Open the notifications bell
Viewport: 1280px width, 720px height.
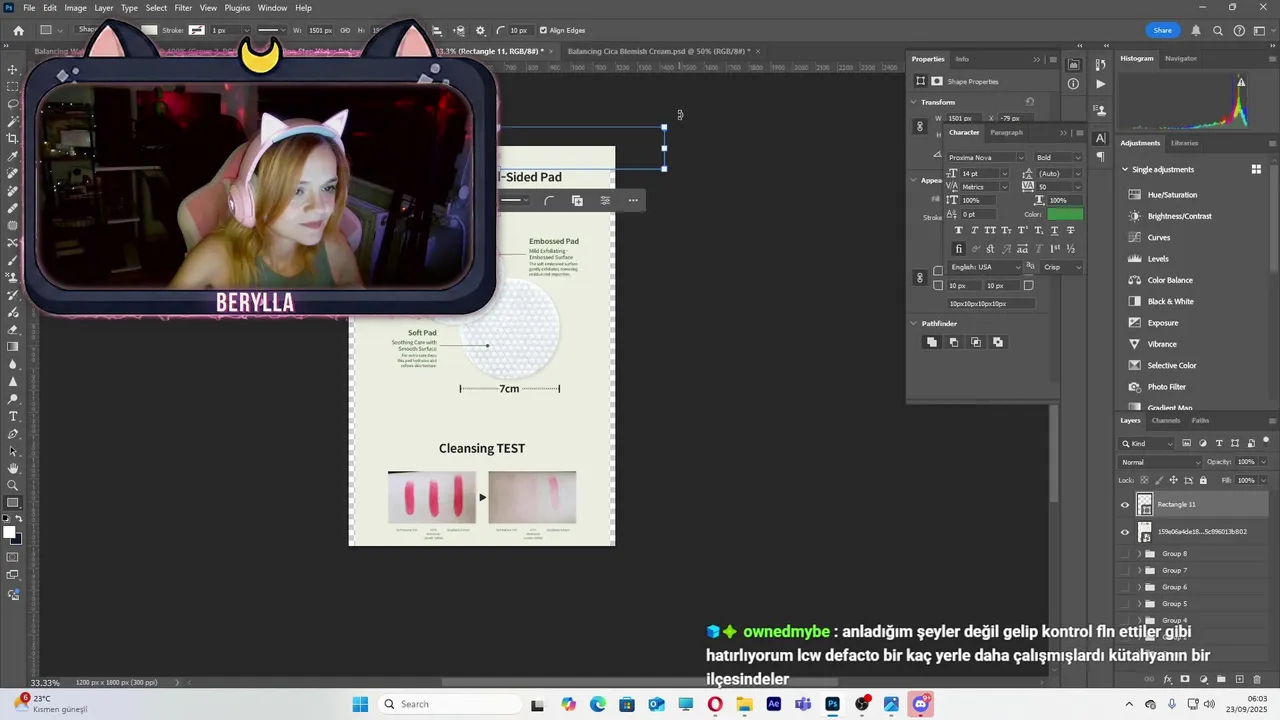pyautogui.click(x=1196, y=30)
